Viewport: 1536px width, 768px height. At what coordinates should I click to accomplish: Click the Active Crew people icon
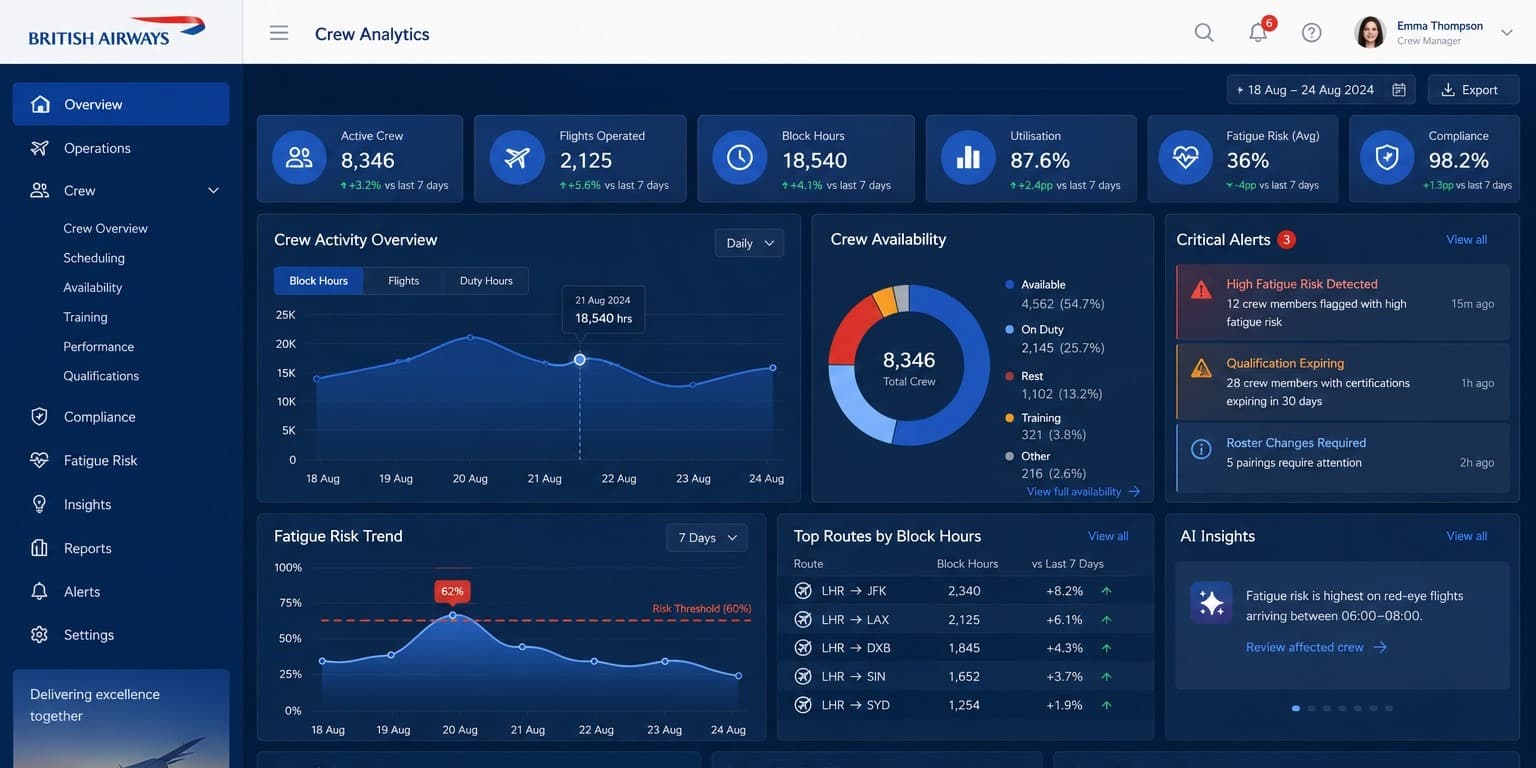pyautogui.click(x=299, y=158)
